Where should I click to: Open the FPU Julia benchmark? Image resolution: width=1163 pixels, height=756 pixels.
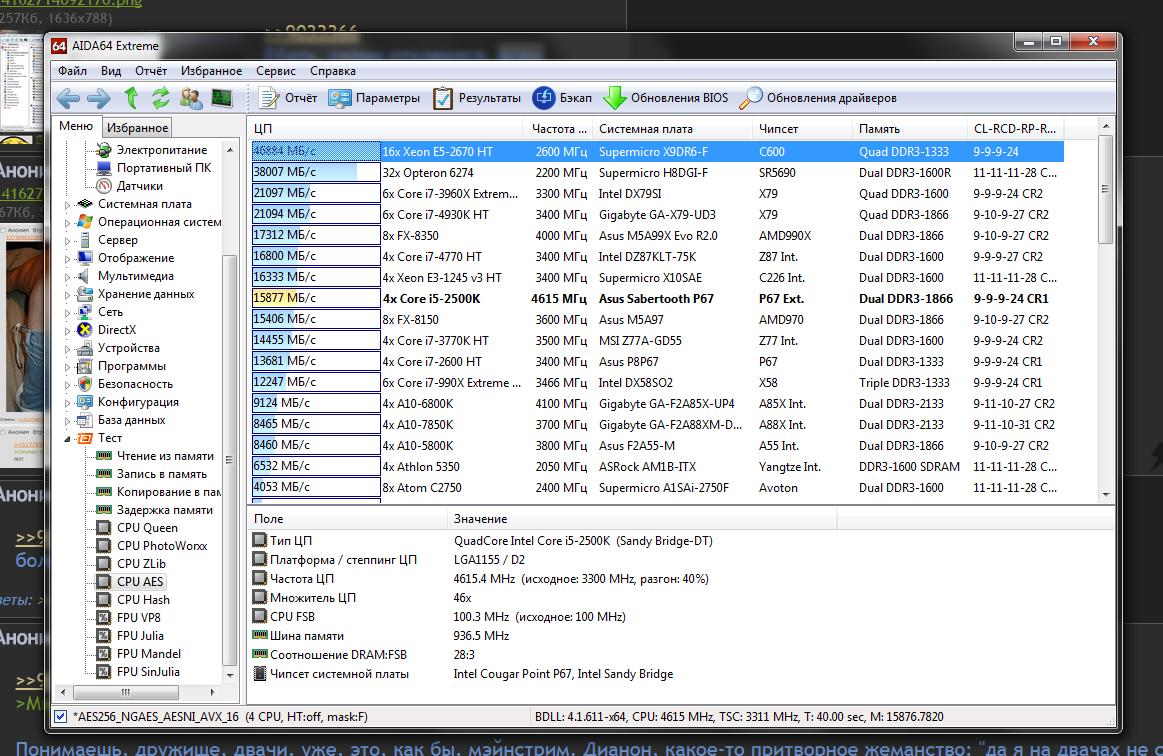tap(140, 636)
